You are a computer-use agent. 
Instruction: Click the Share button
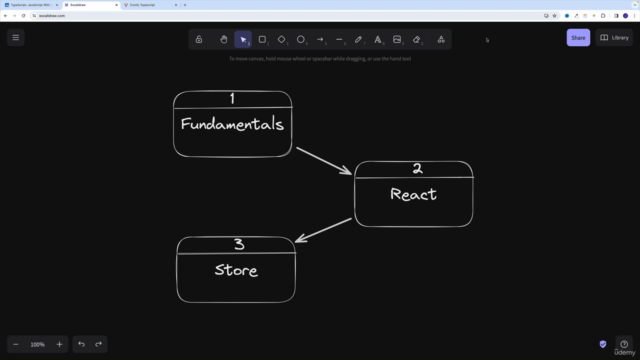point(578,38)
